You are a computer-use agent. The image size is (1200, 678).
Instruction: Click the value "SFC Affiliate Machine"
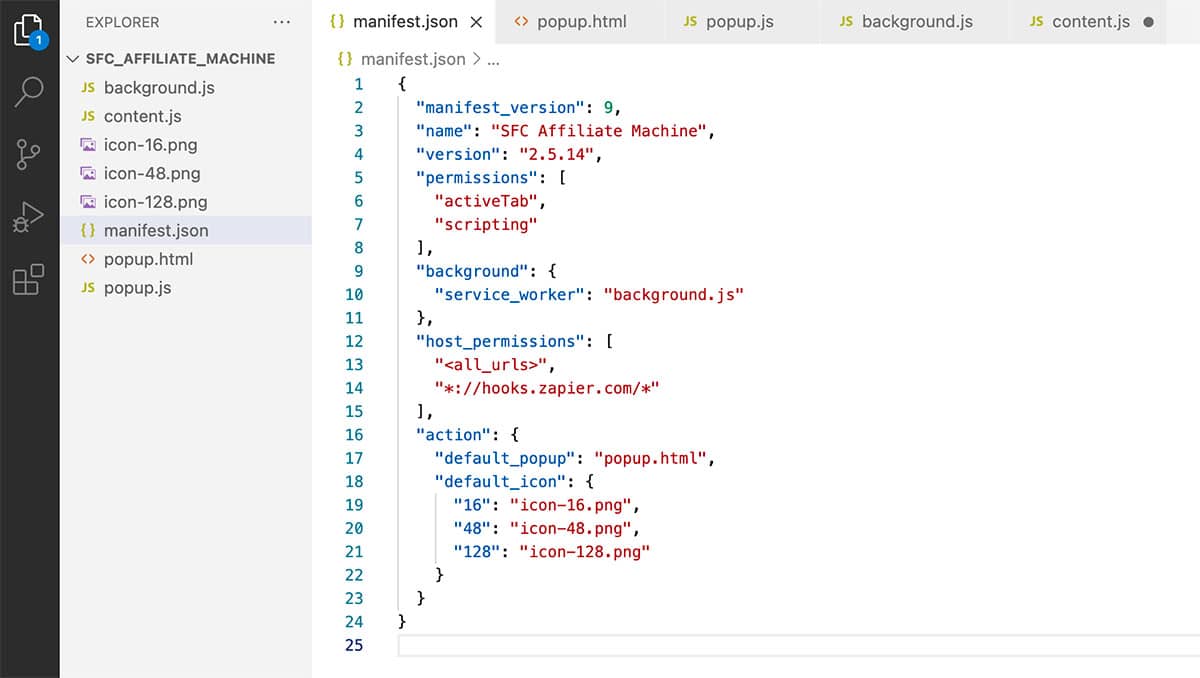pyautogui.click(x=600, y=131)
